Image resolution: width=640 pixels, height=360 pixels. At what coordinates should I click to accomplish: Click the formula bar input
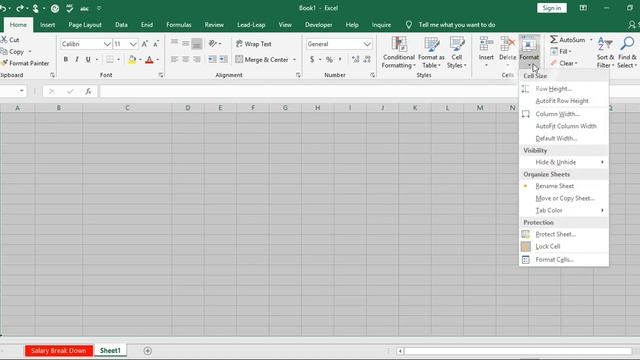click(x=309, y=91)
